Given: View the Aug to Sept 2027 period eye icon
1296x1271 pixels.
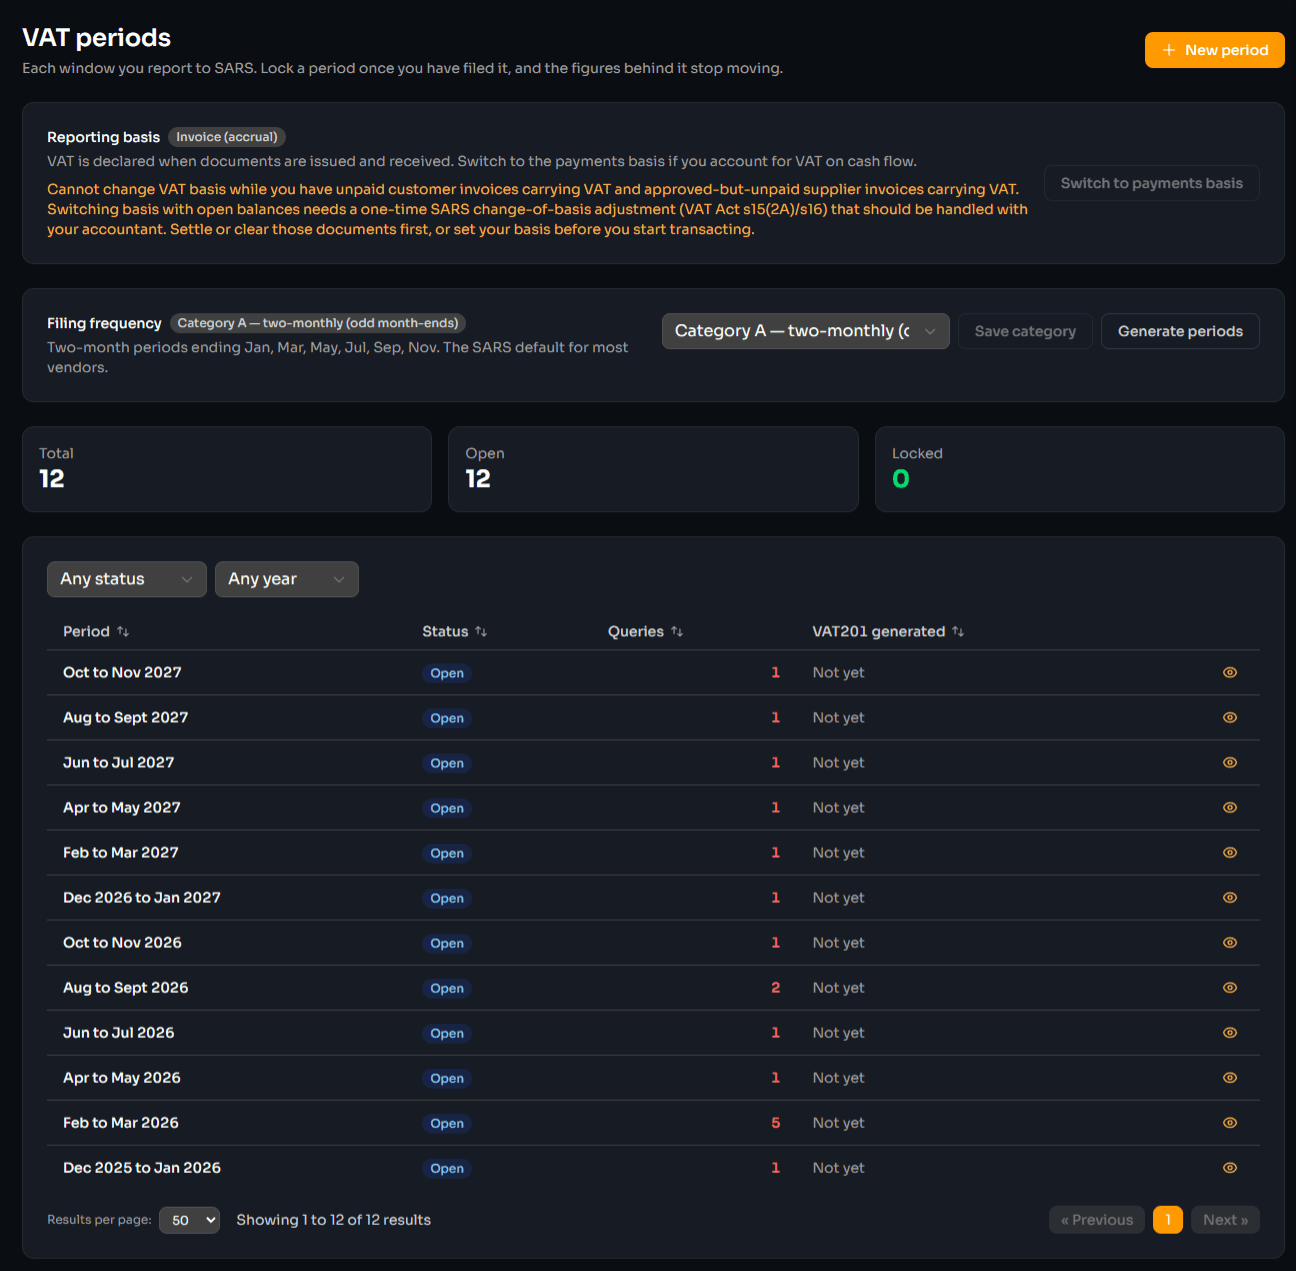Looking at the screenshot, I should [x=1230, y=718].
